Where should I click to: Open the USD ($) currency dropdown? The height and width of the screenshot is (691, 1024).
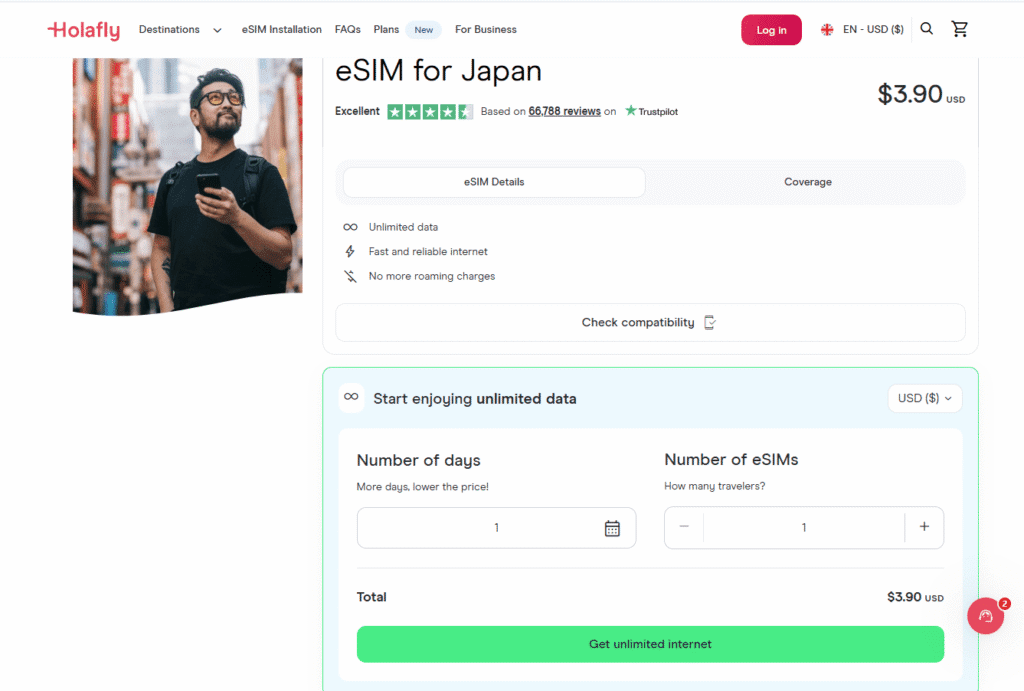pos(924,398)
